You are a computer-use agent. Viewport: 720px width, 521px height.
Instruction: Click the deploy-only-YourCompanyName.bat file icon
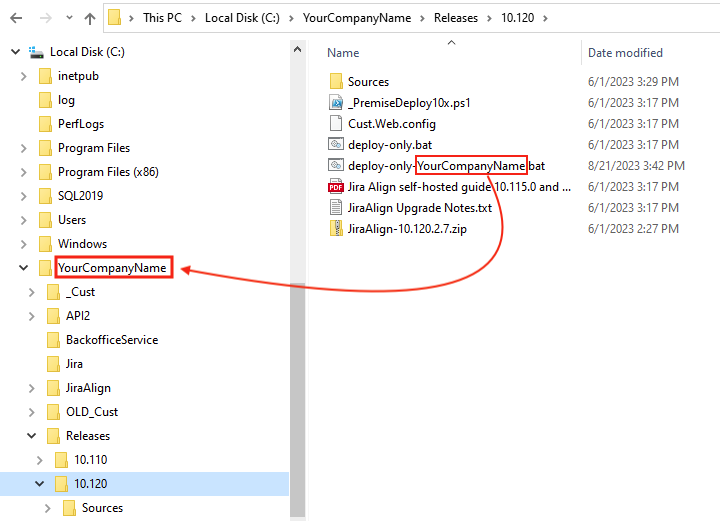point(336,165)
